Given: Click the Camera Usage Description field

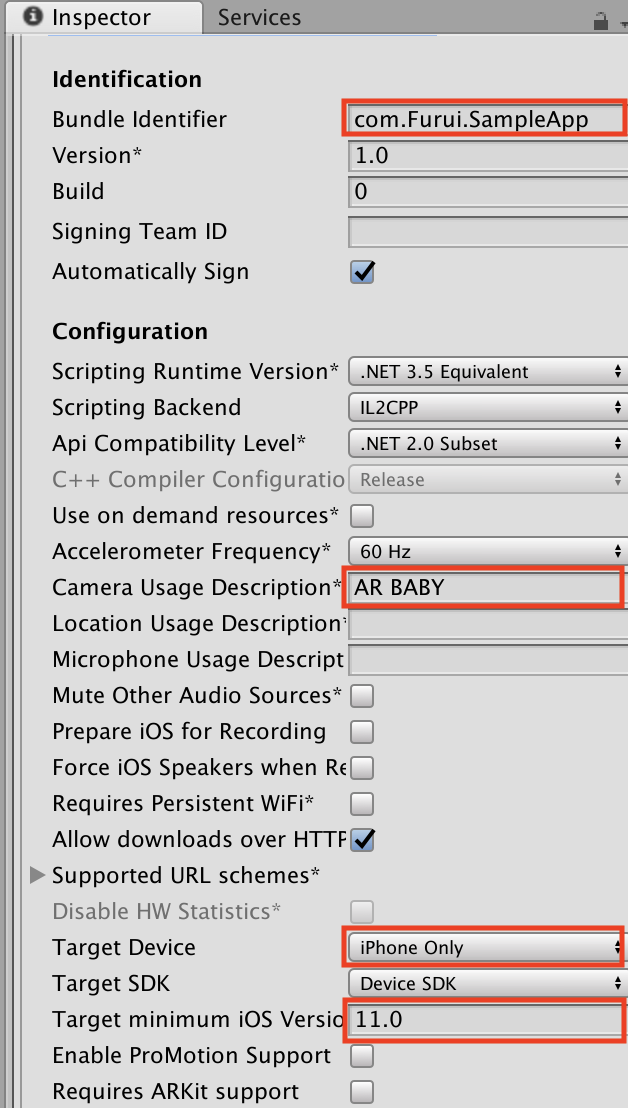Looking at the screenshot, I should pyautogui.click(x=484, y=588).
